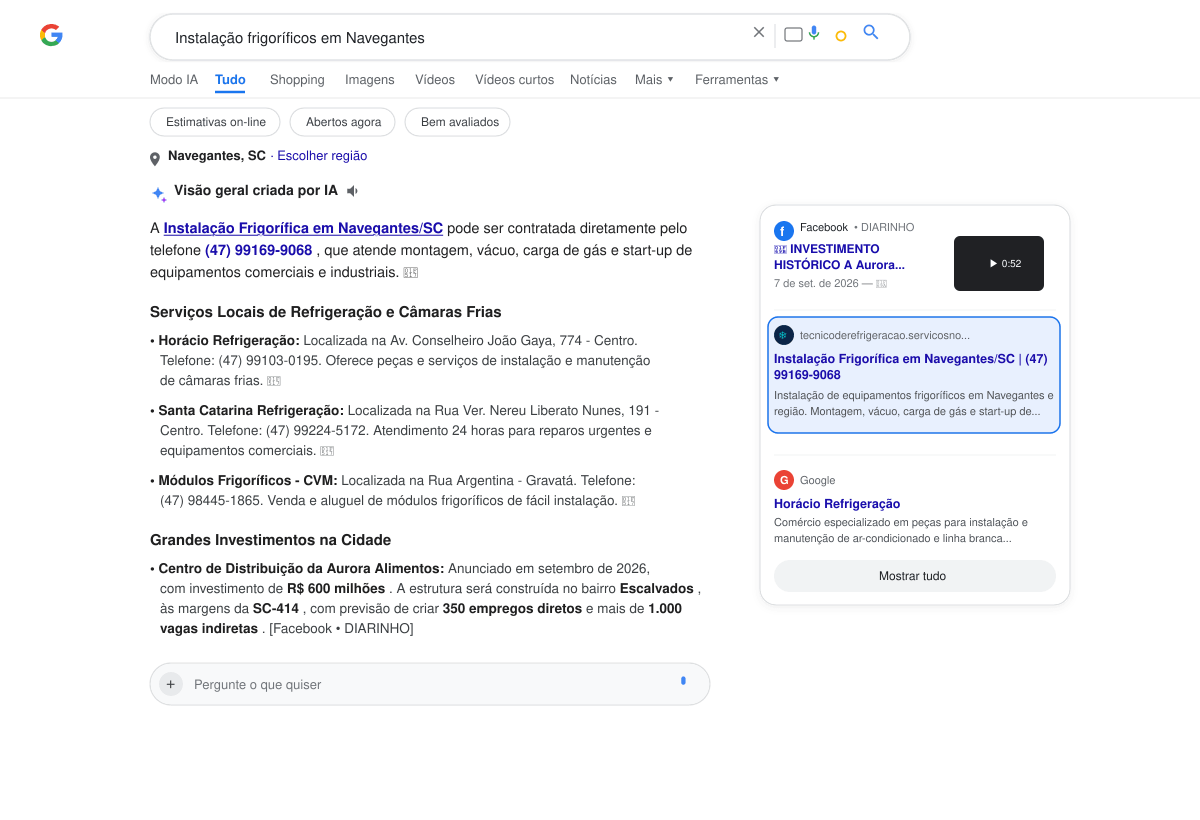Expand the Mais dropdown menu
1200x820 pixels.
tap(654, 79)
